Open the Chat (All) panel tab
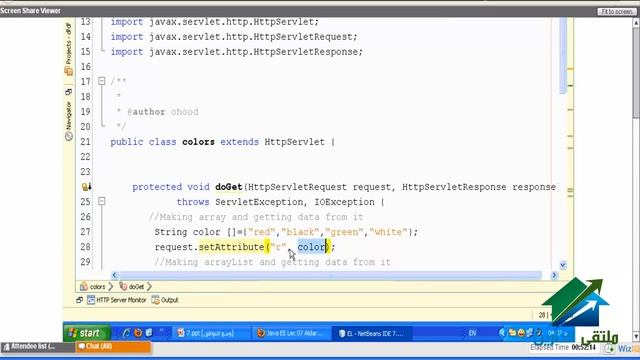Image resolution: width=640 pixels, height=360 pixels. tap(113, 347)
